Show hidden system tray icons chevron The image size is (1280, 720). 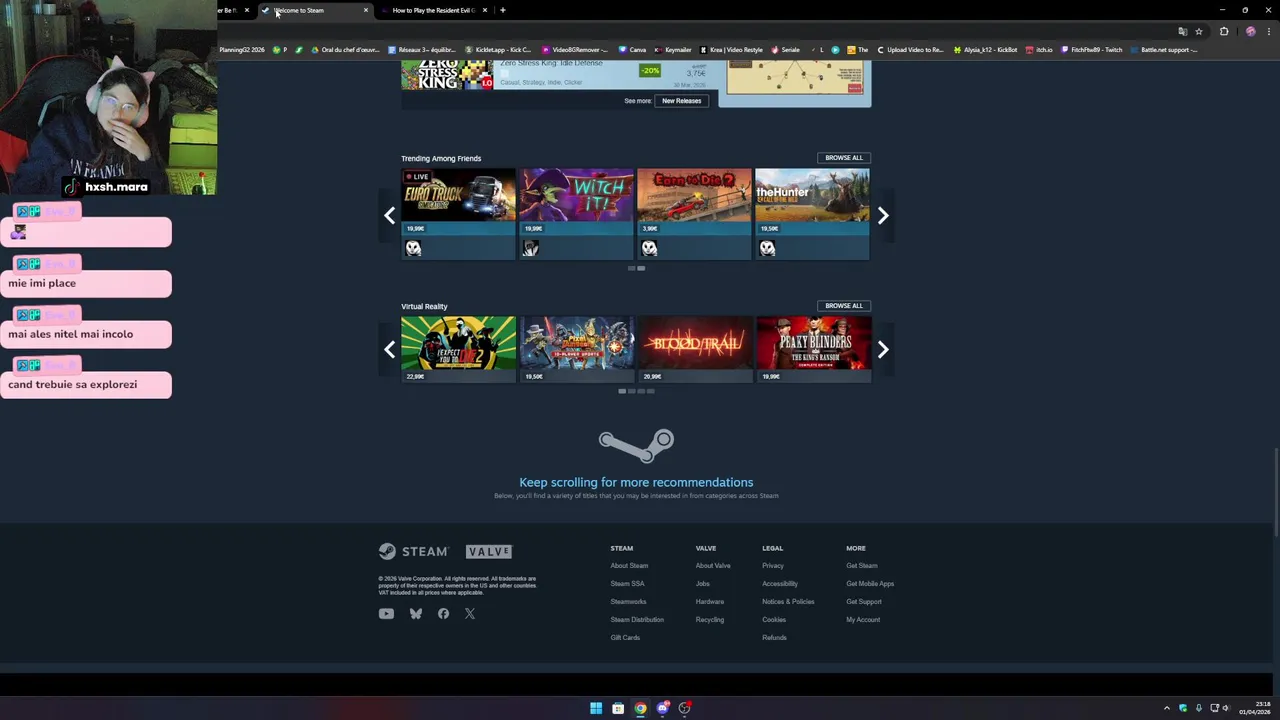(1167, 708)
